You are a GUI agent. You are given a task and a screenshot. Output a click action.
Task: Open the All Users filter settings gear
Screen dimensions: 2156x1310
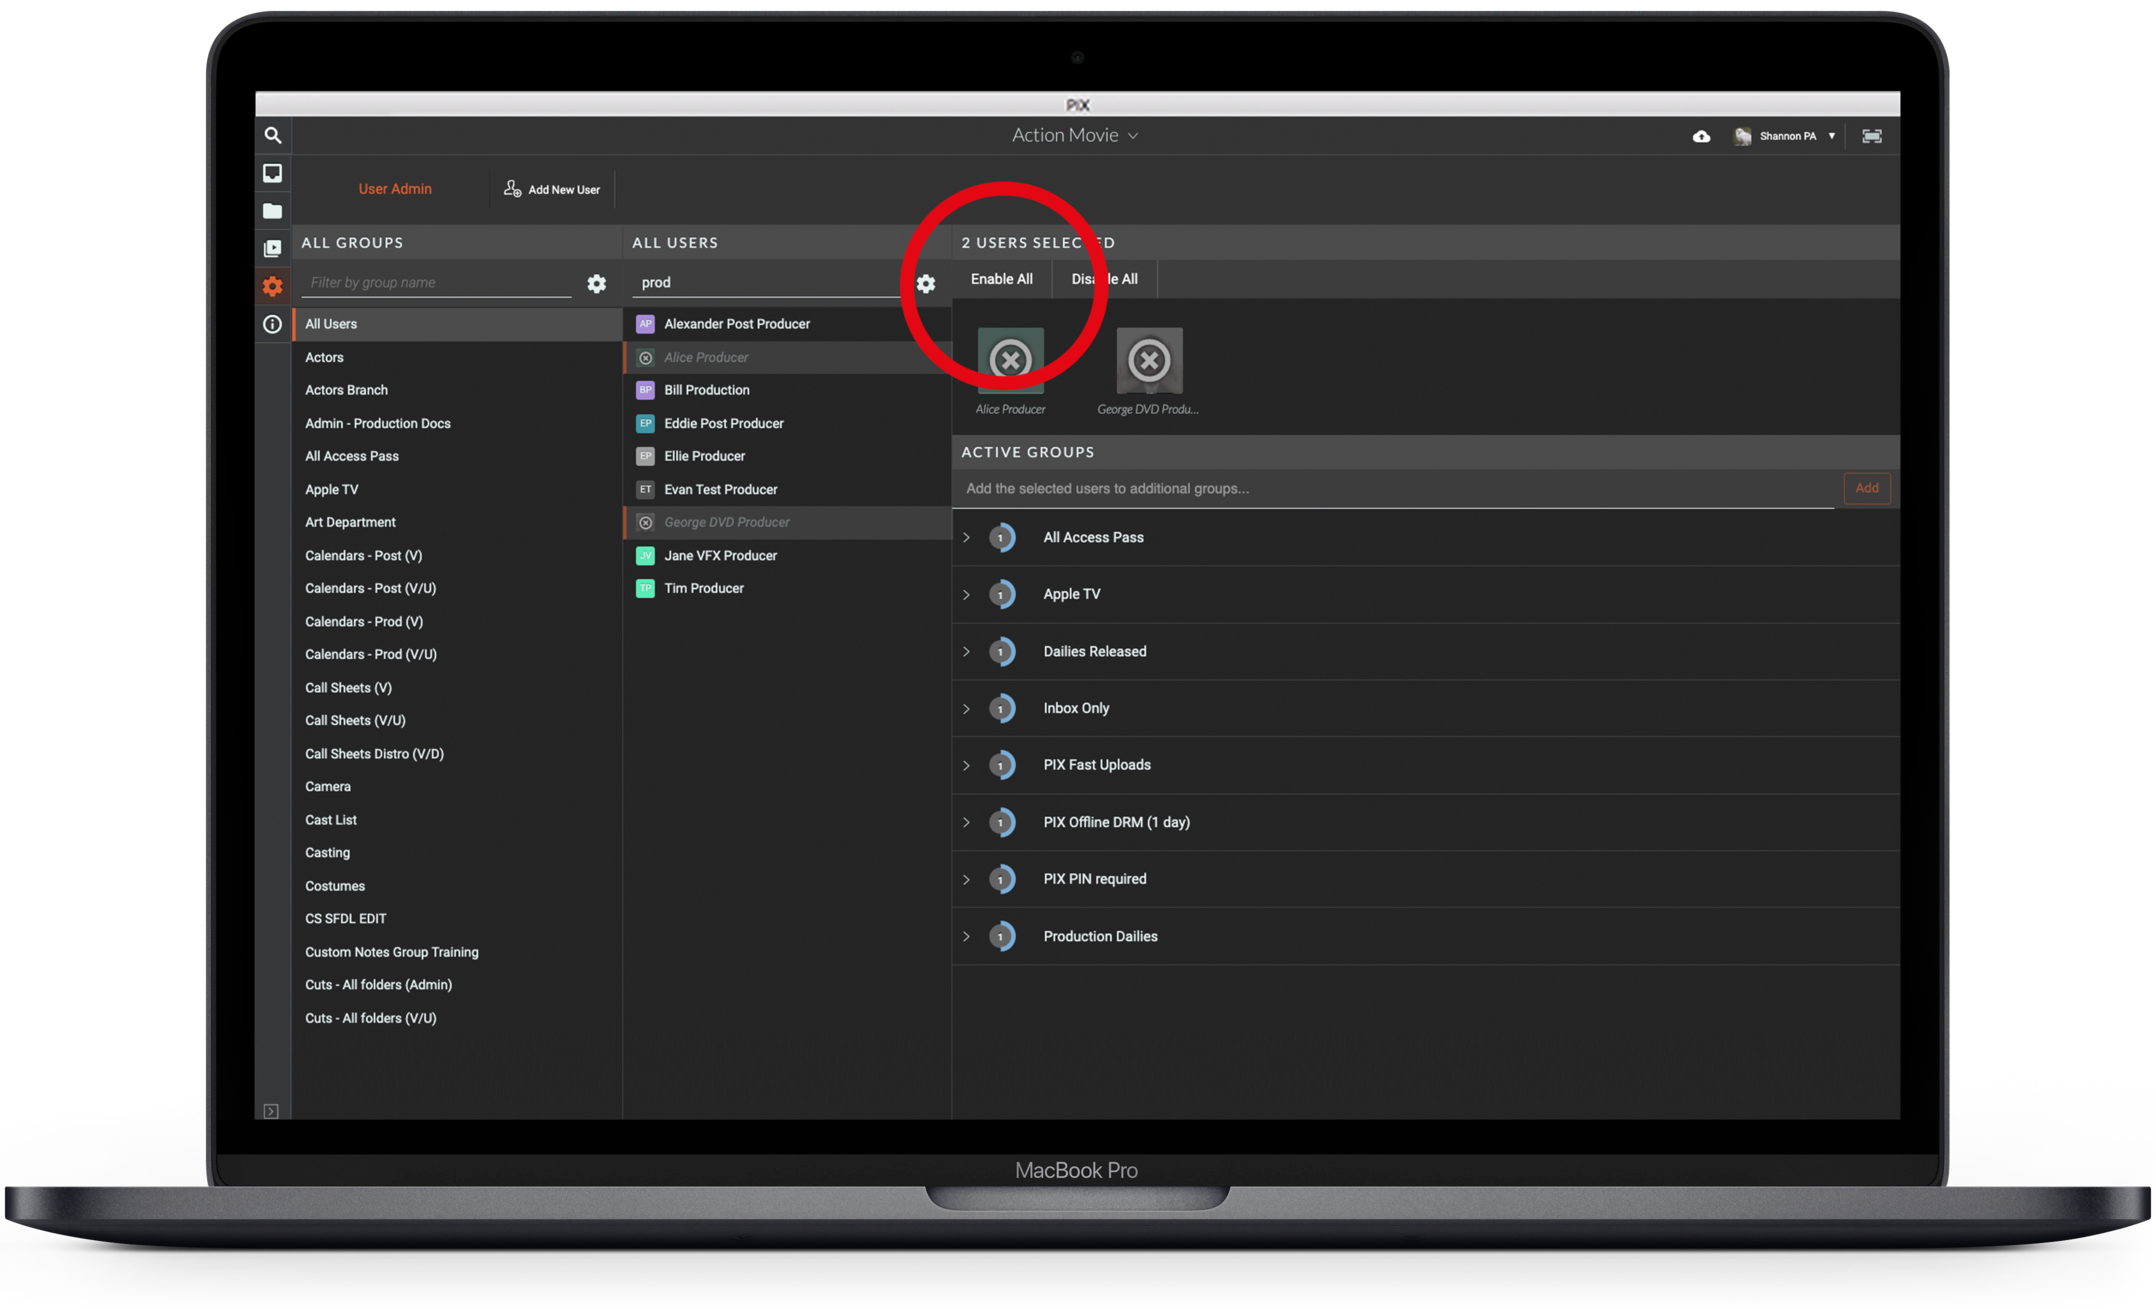pos(926,284)
